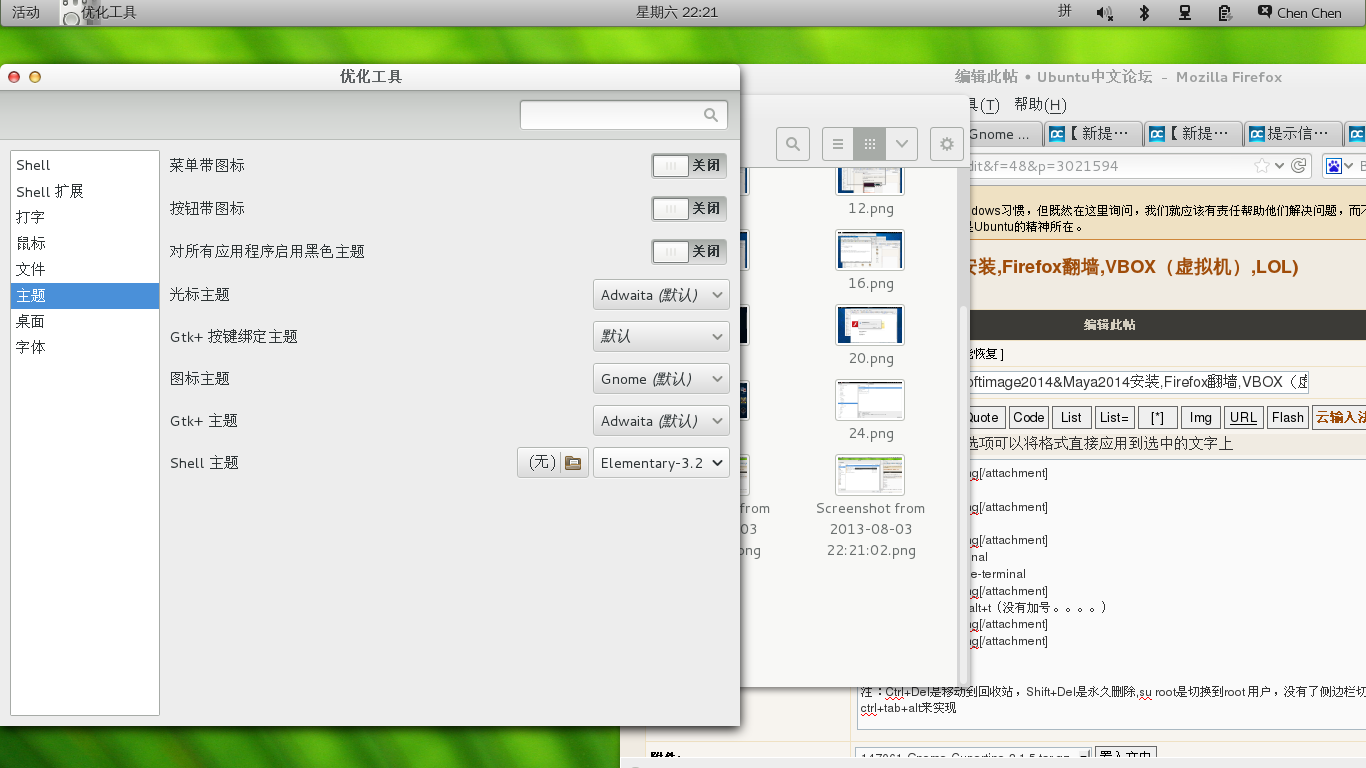Click the Img BBCode button
Image resolution: width=1366 pixels, height=768 pixels.
1201,418
